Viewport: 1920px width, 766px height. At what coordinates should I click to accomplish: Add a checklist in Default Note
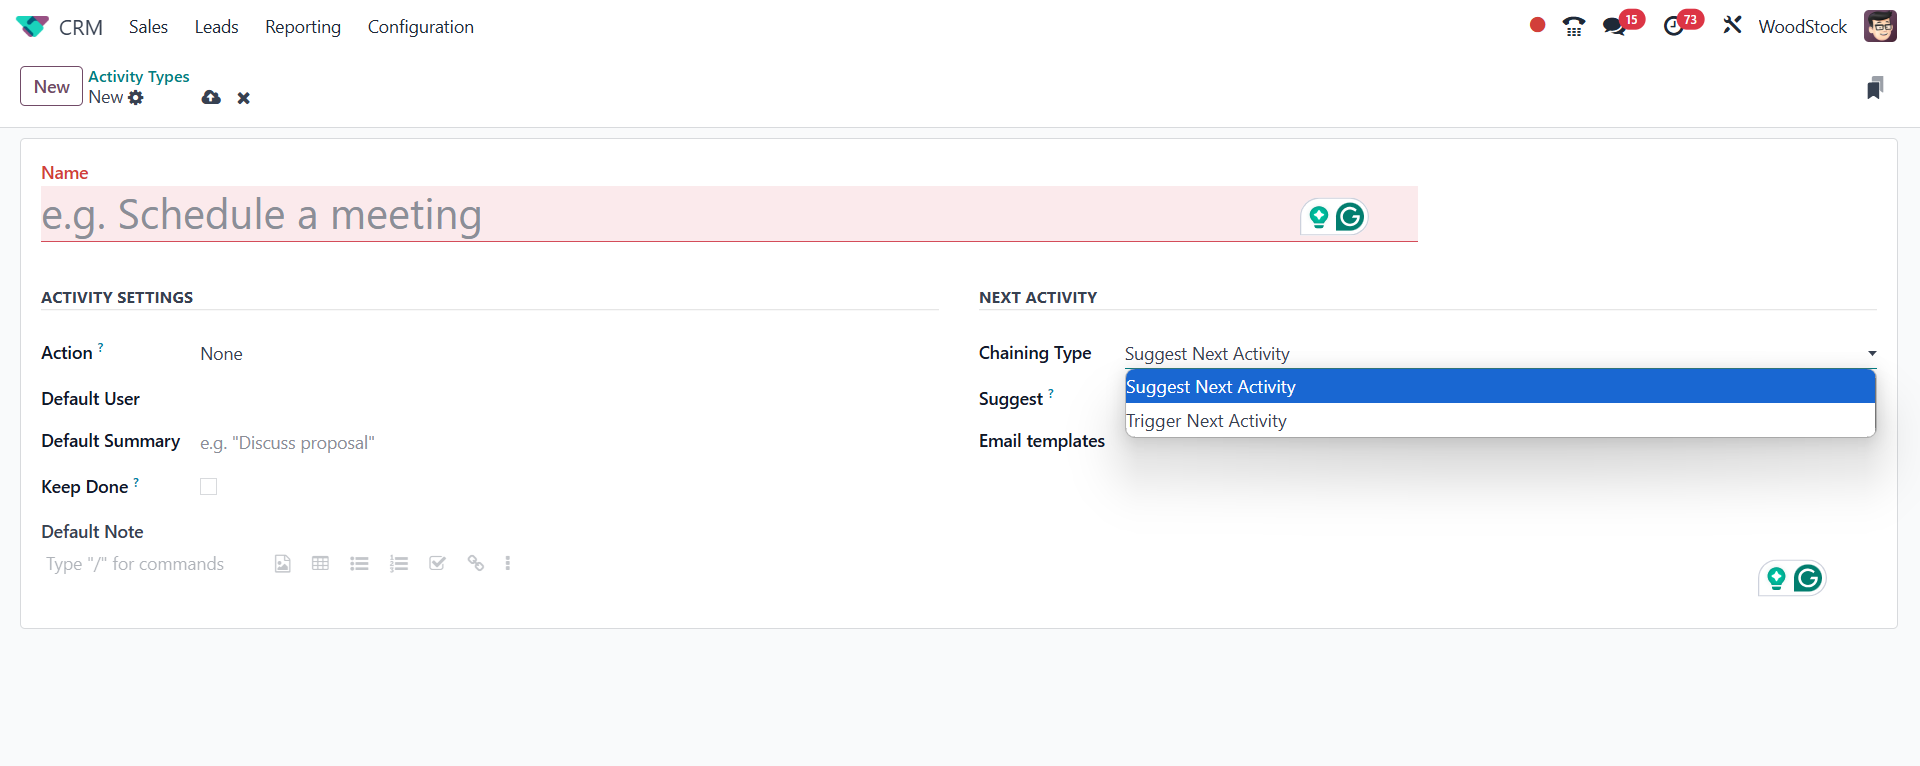437,564
